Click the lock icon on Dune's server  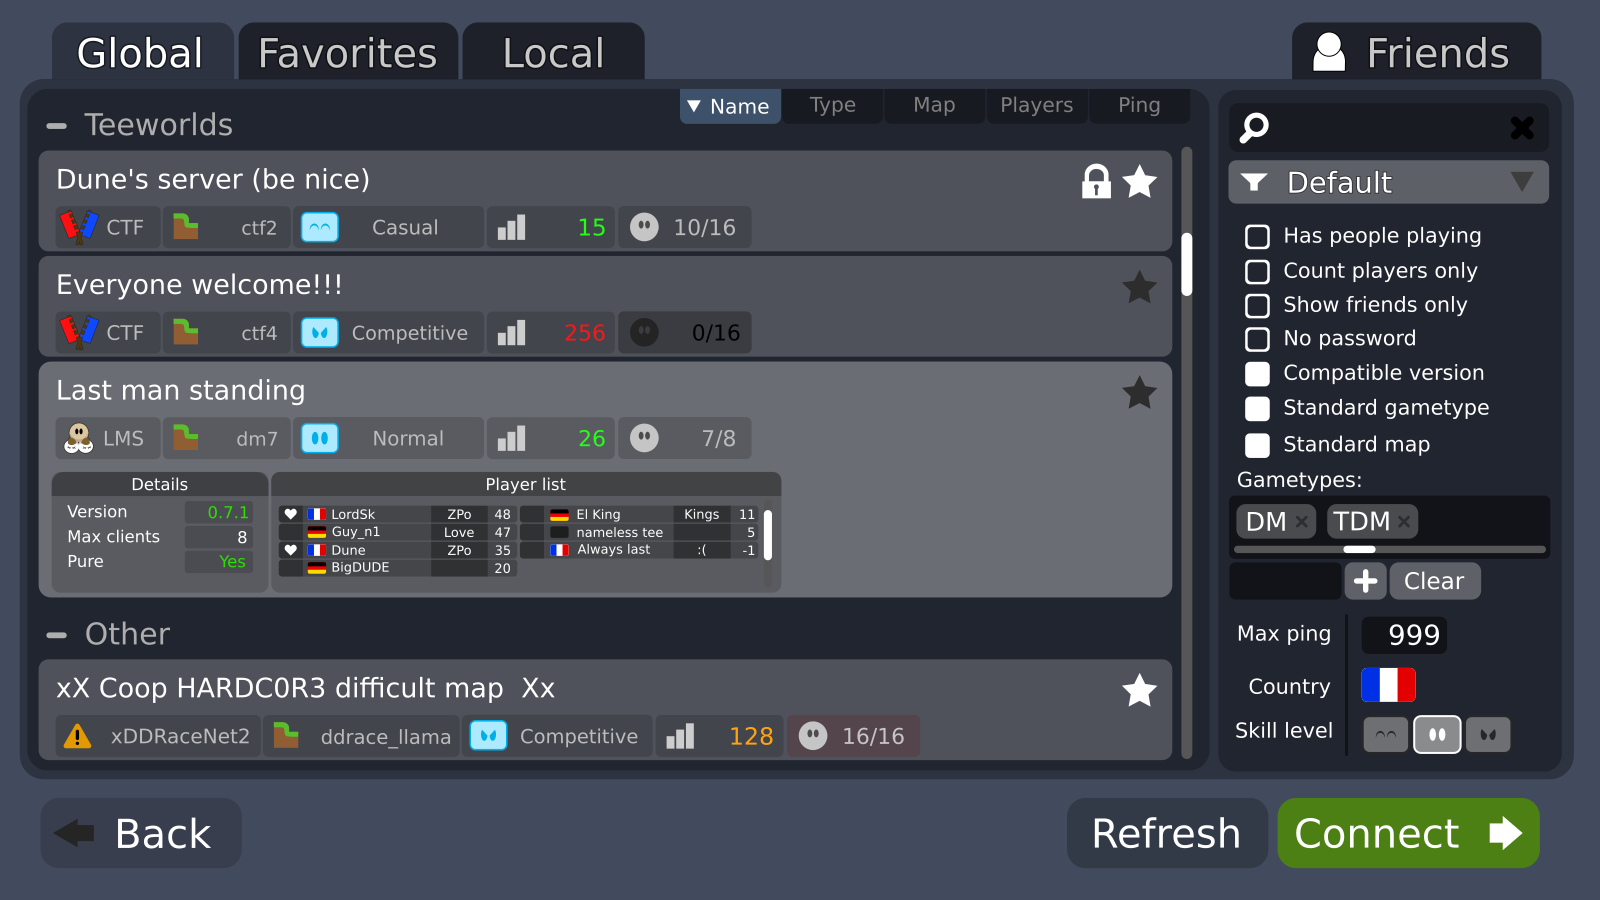tap(1096, 181)
